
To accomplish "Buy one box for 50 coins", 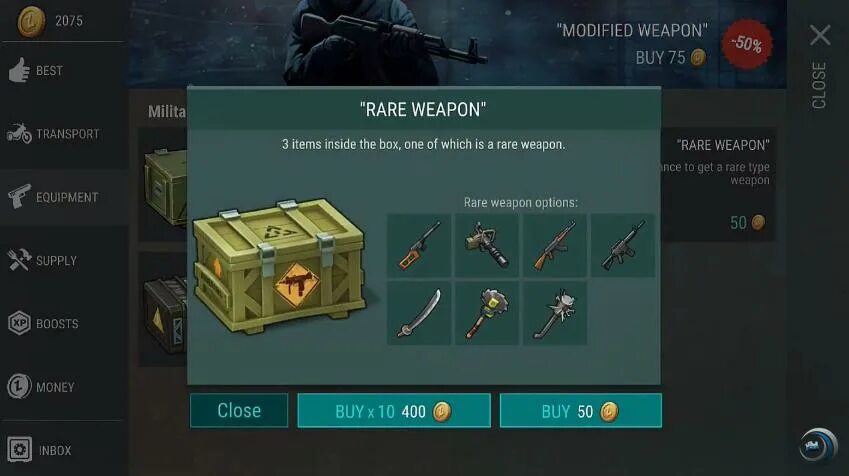I will [x=580, y=411].
